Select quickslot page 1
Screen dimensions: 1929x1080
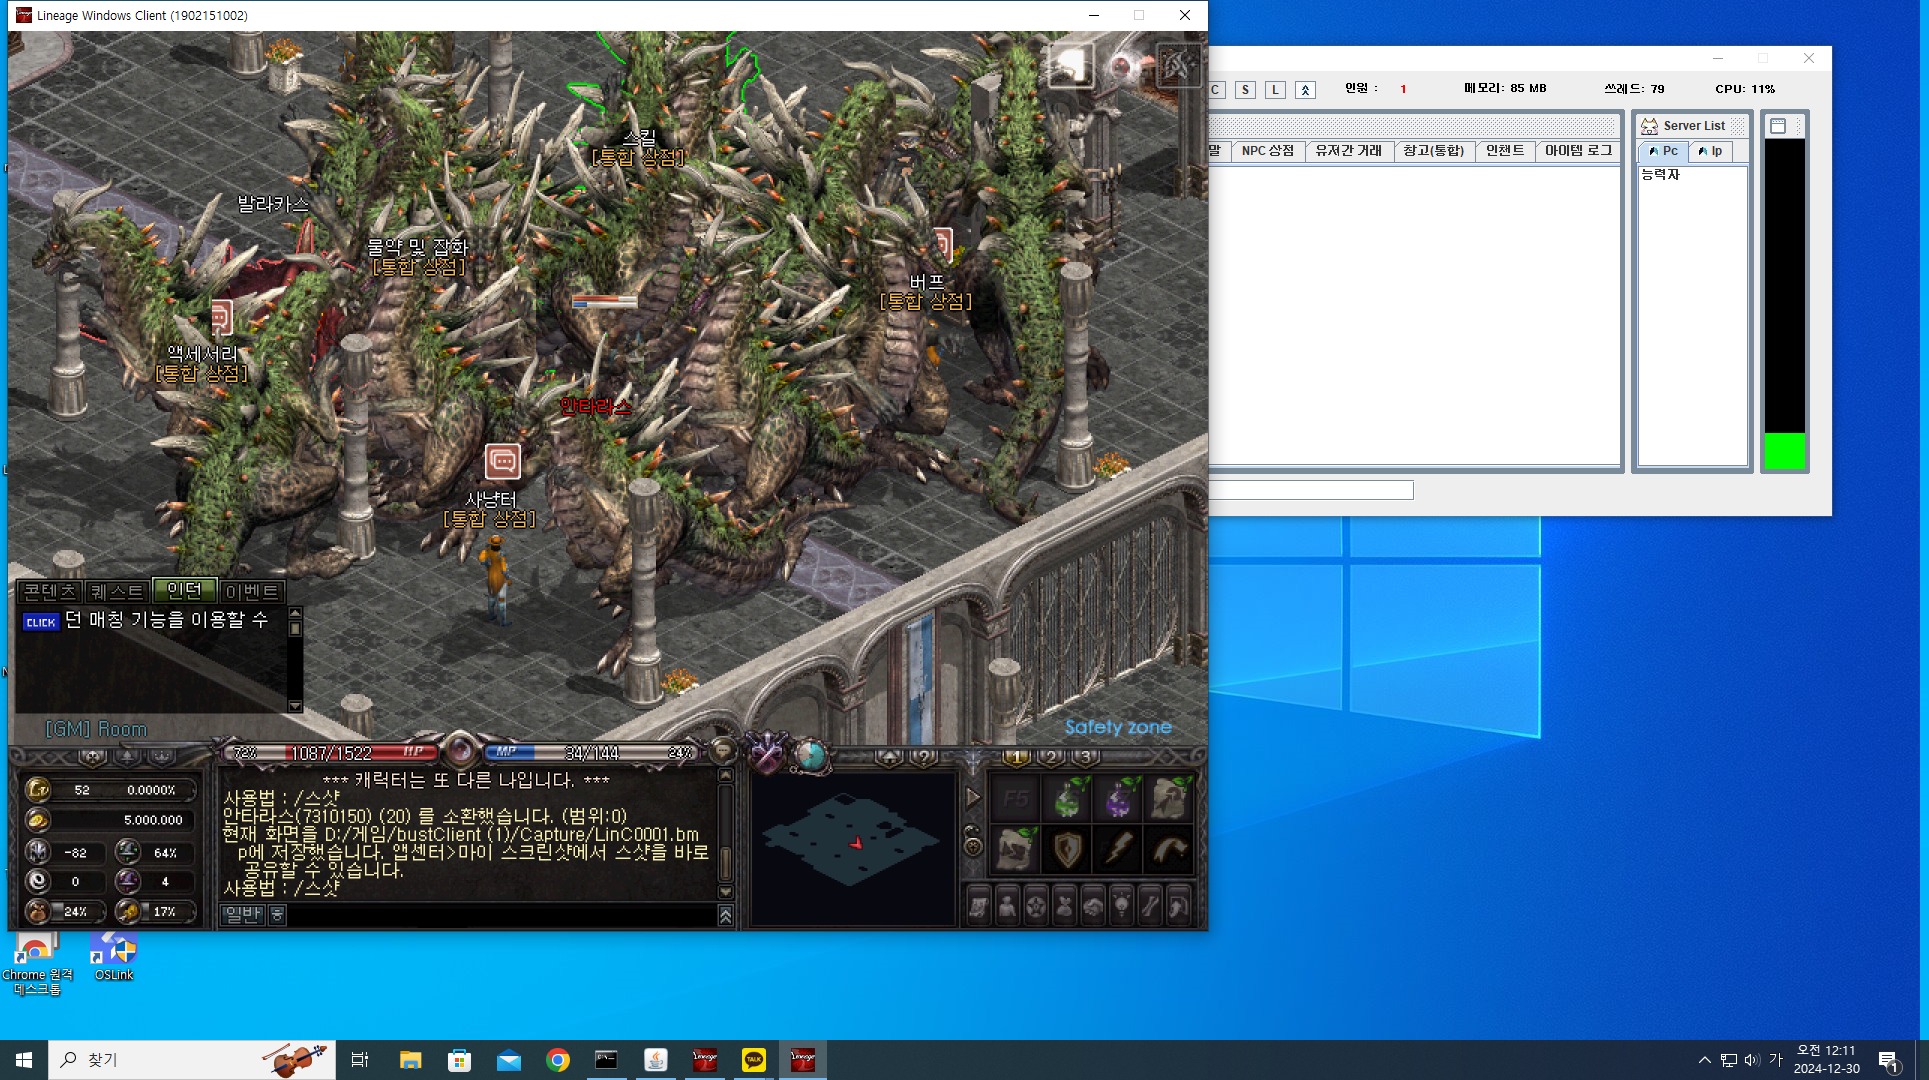tap(1016, 757)
